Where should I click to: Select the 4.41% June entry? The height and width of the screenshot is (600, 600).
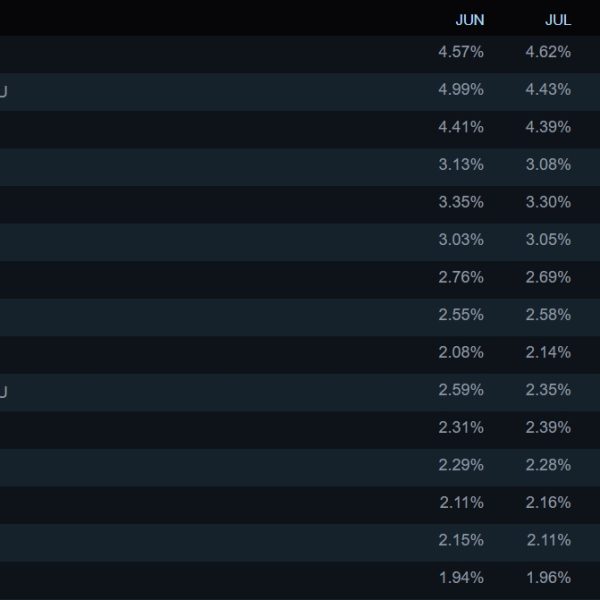coord(461,127)
